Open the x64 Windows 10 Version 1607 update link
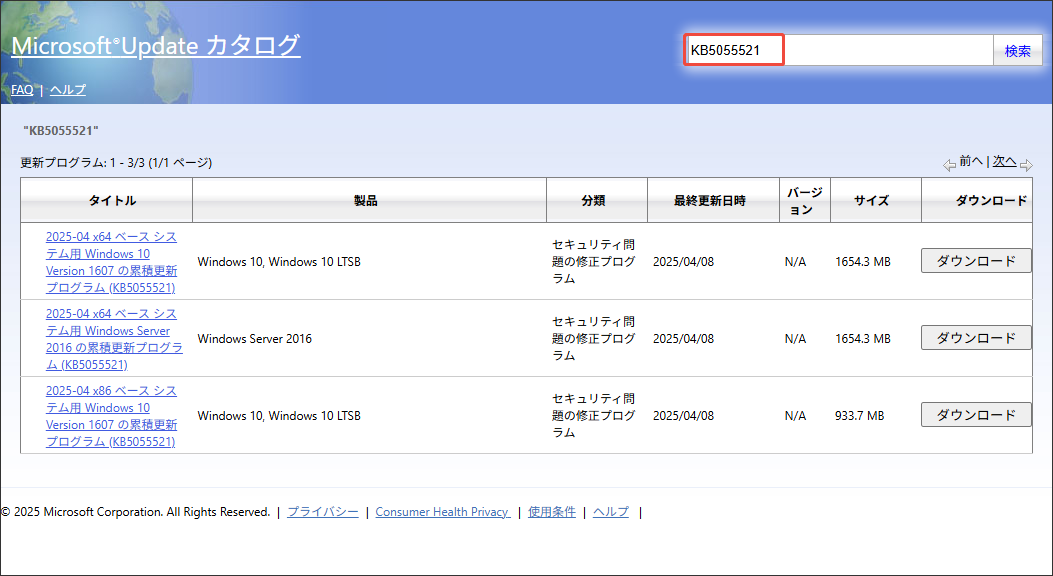 coord(111,262)
